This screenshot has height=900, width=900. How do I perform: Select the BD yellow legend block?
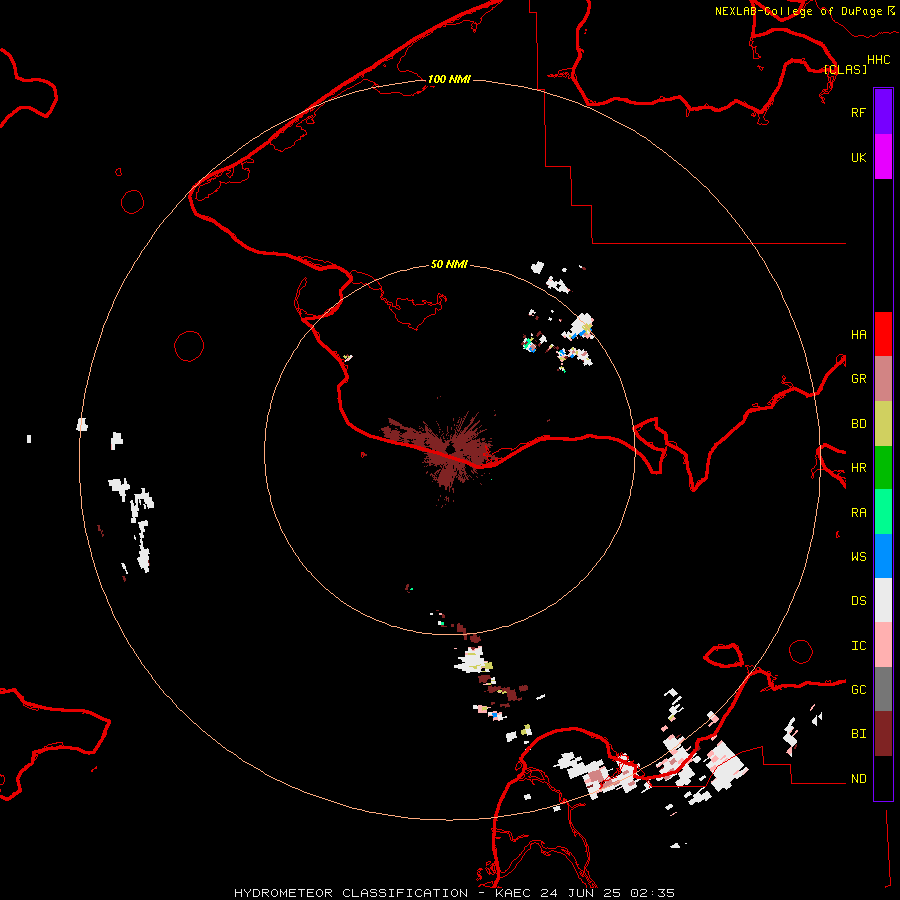pyautogui.click(x=883, y=424)
